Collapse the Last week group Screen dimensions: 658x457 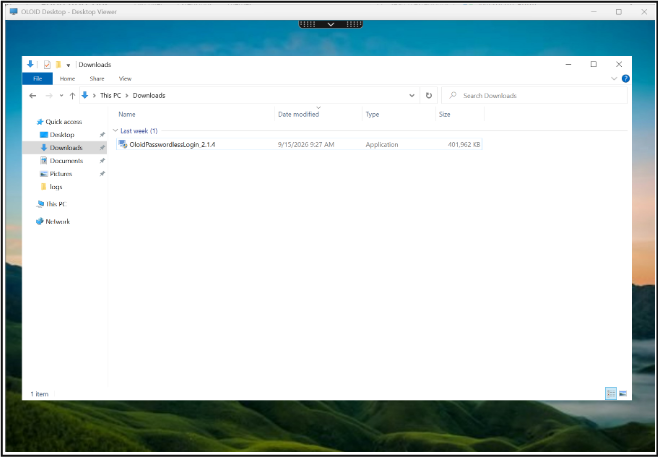[x=116, y=131]
